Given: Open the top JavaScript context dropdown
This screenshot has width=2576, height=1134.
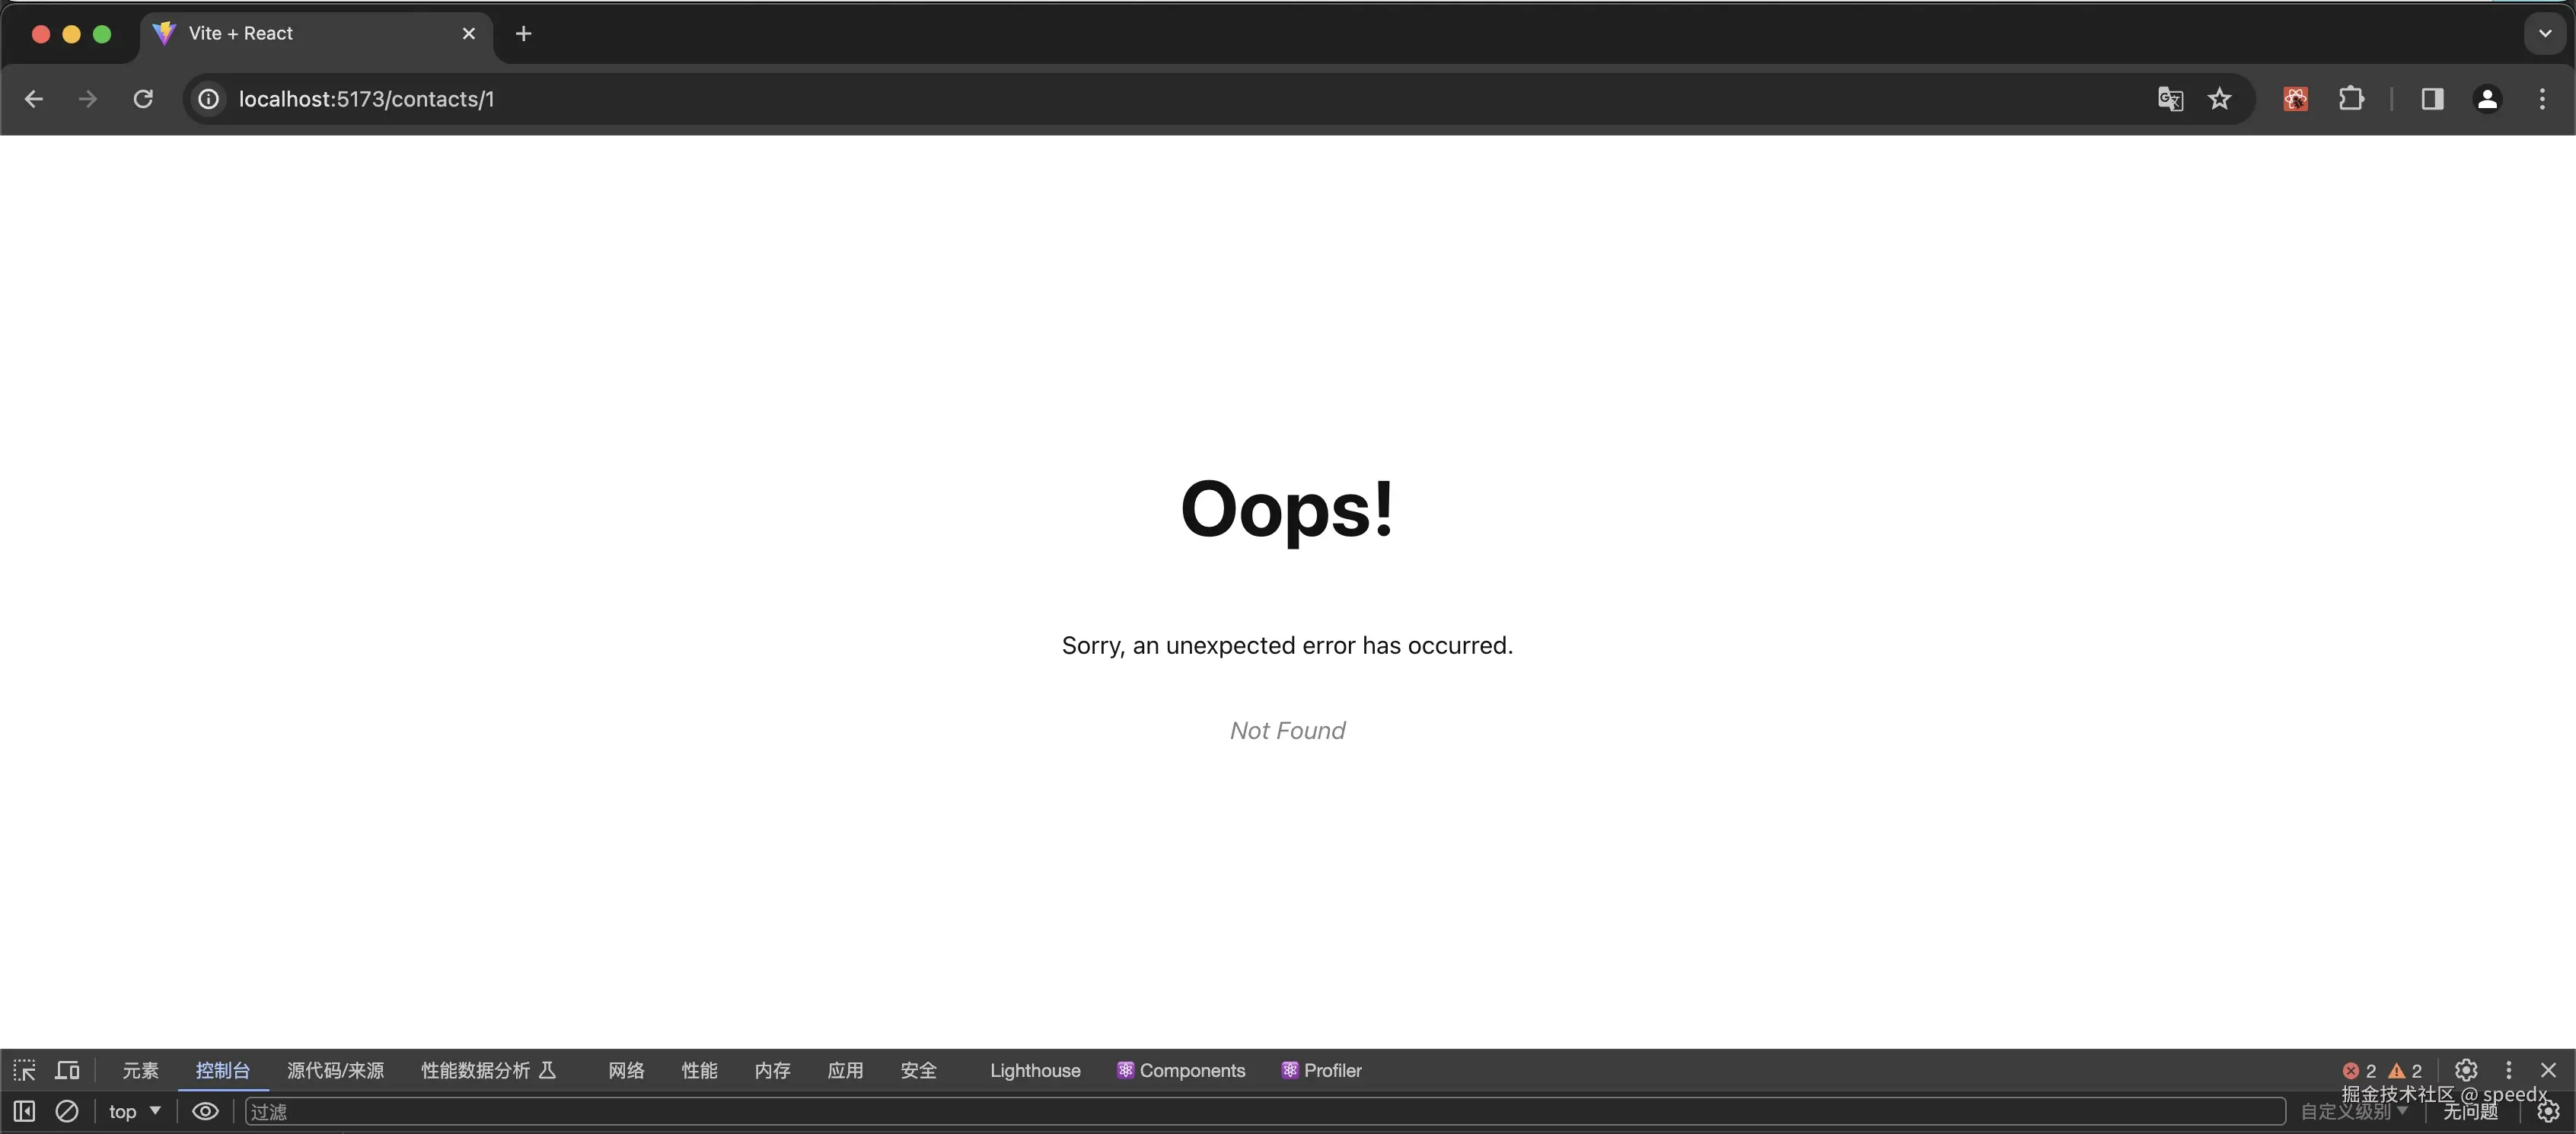Looking at the screenshot, I should tap(134, 1111).
